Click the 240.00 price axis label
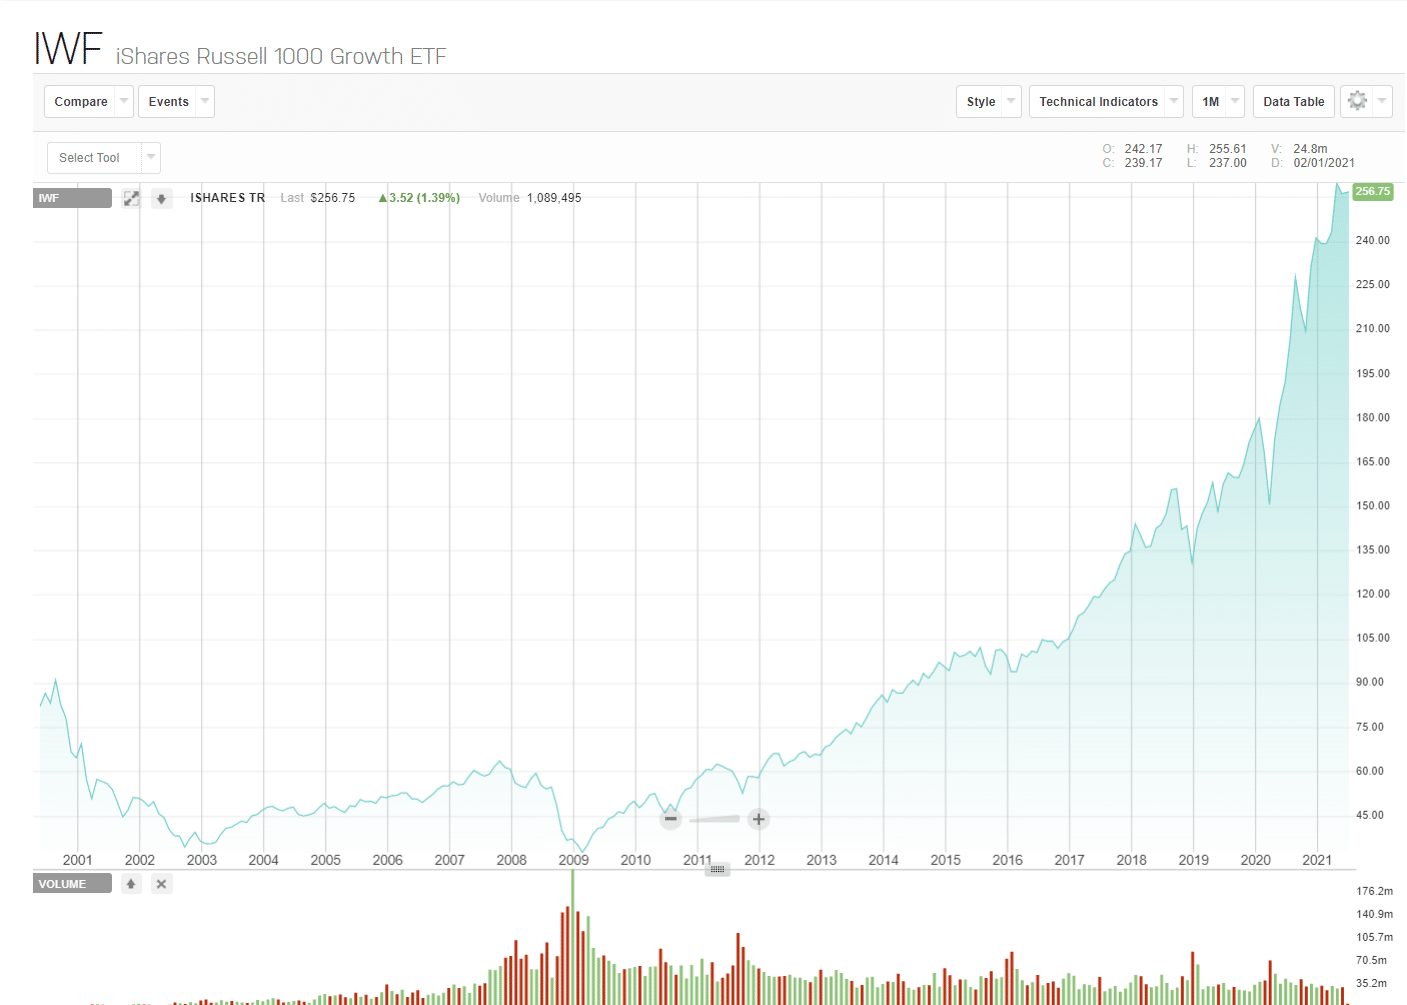Screen dimensions: 1407x1005 pyautogui.click(x=1372, y=240)
